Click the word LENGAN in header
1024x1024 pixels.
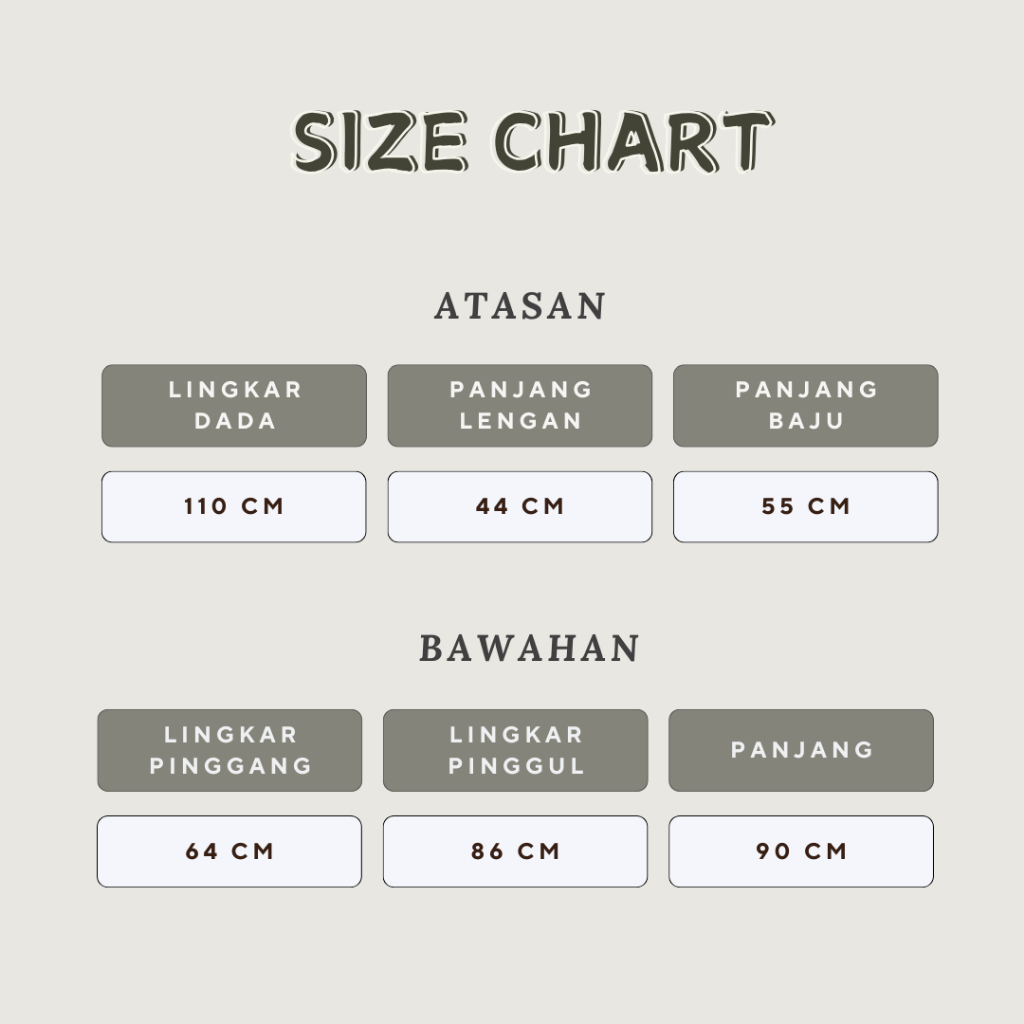[x=520, y=421]
